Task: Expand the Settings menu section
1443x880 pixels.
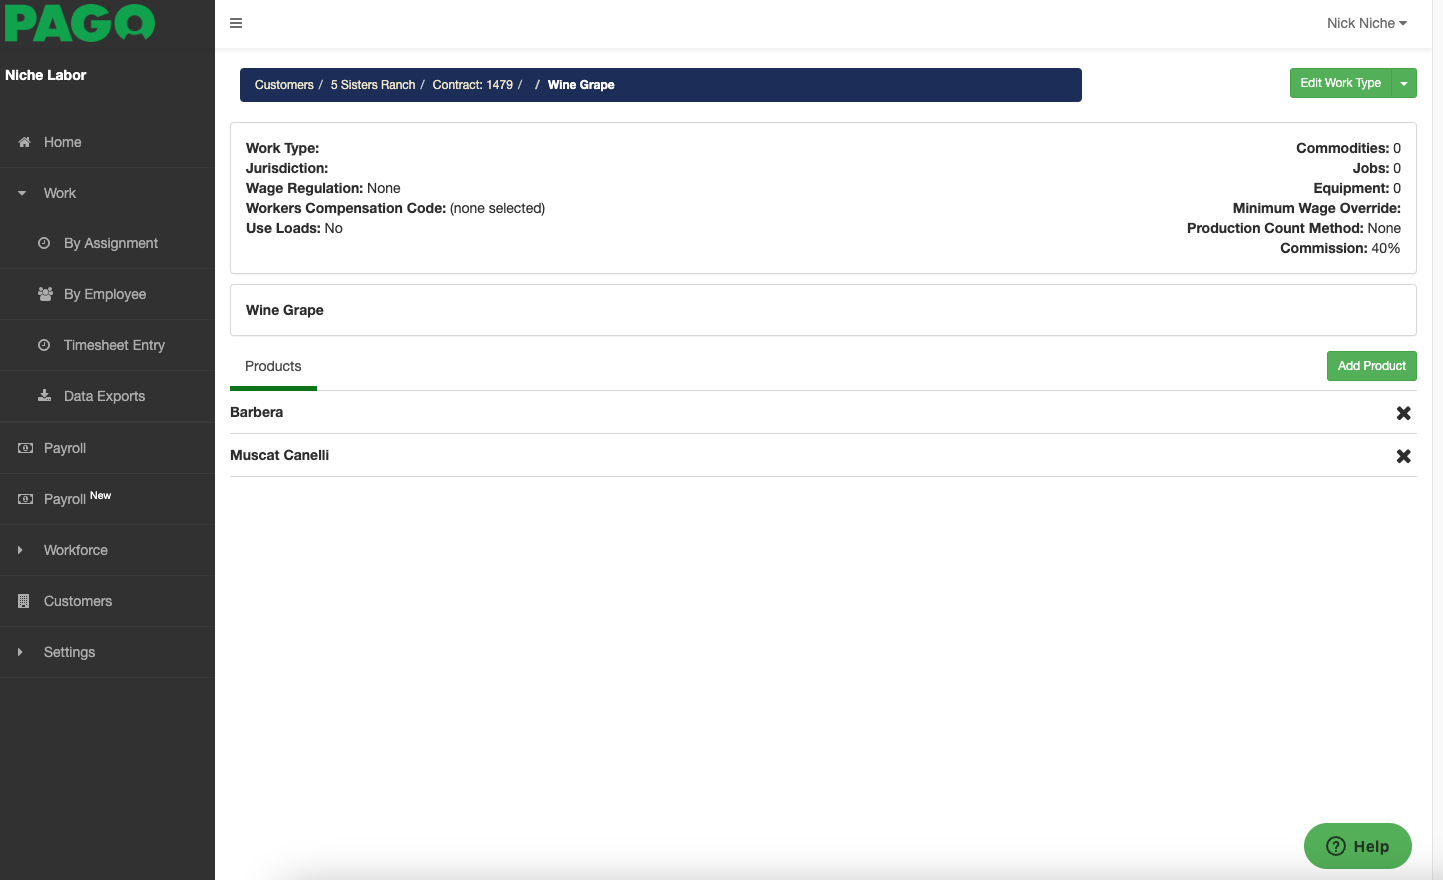Action: [69, 652]
